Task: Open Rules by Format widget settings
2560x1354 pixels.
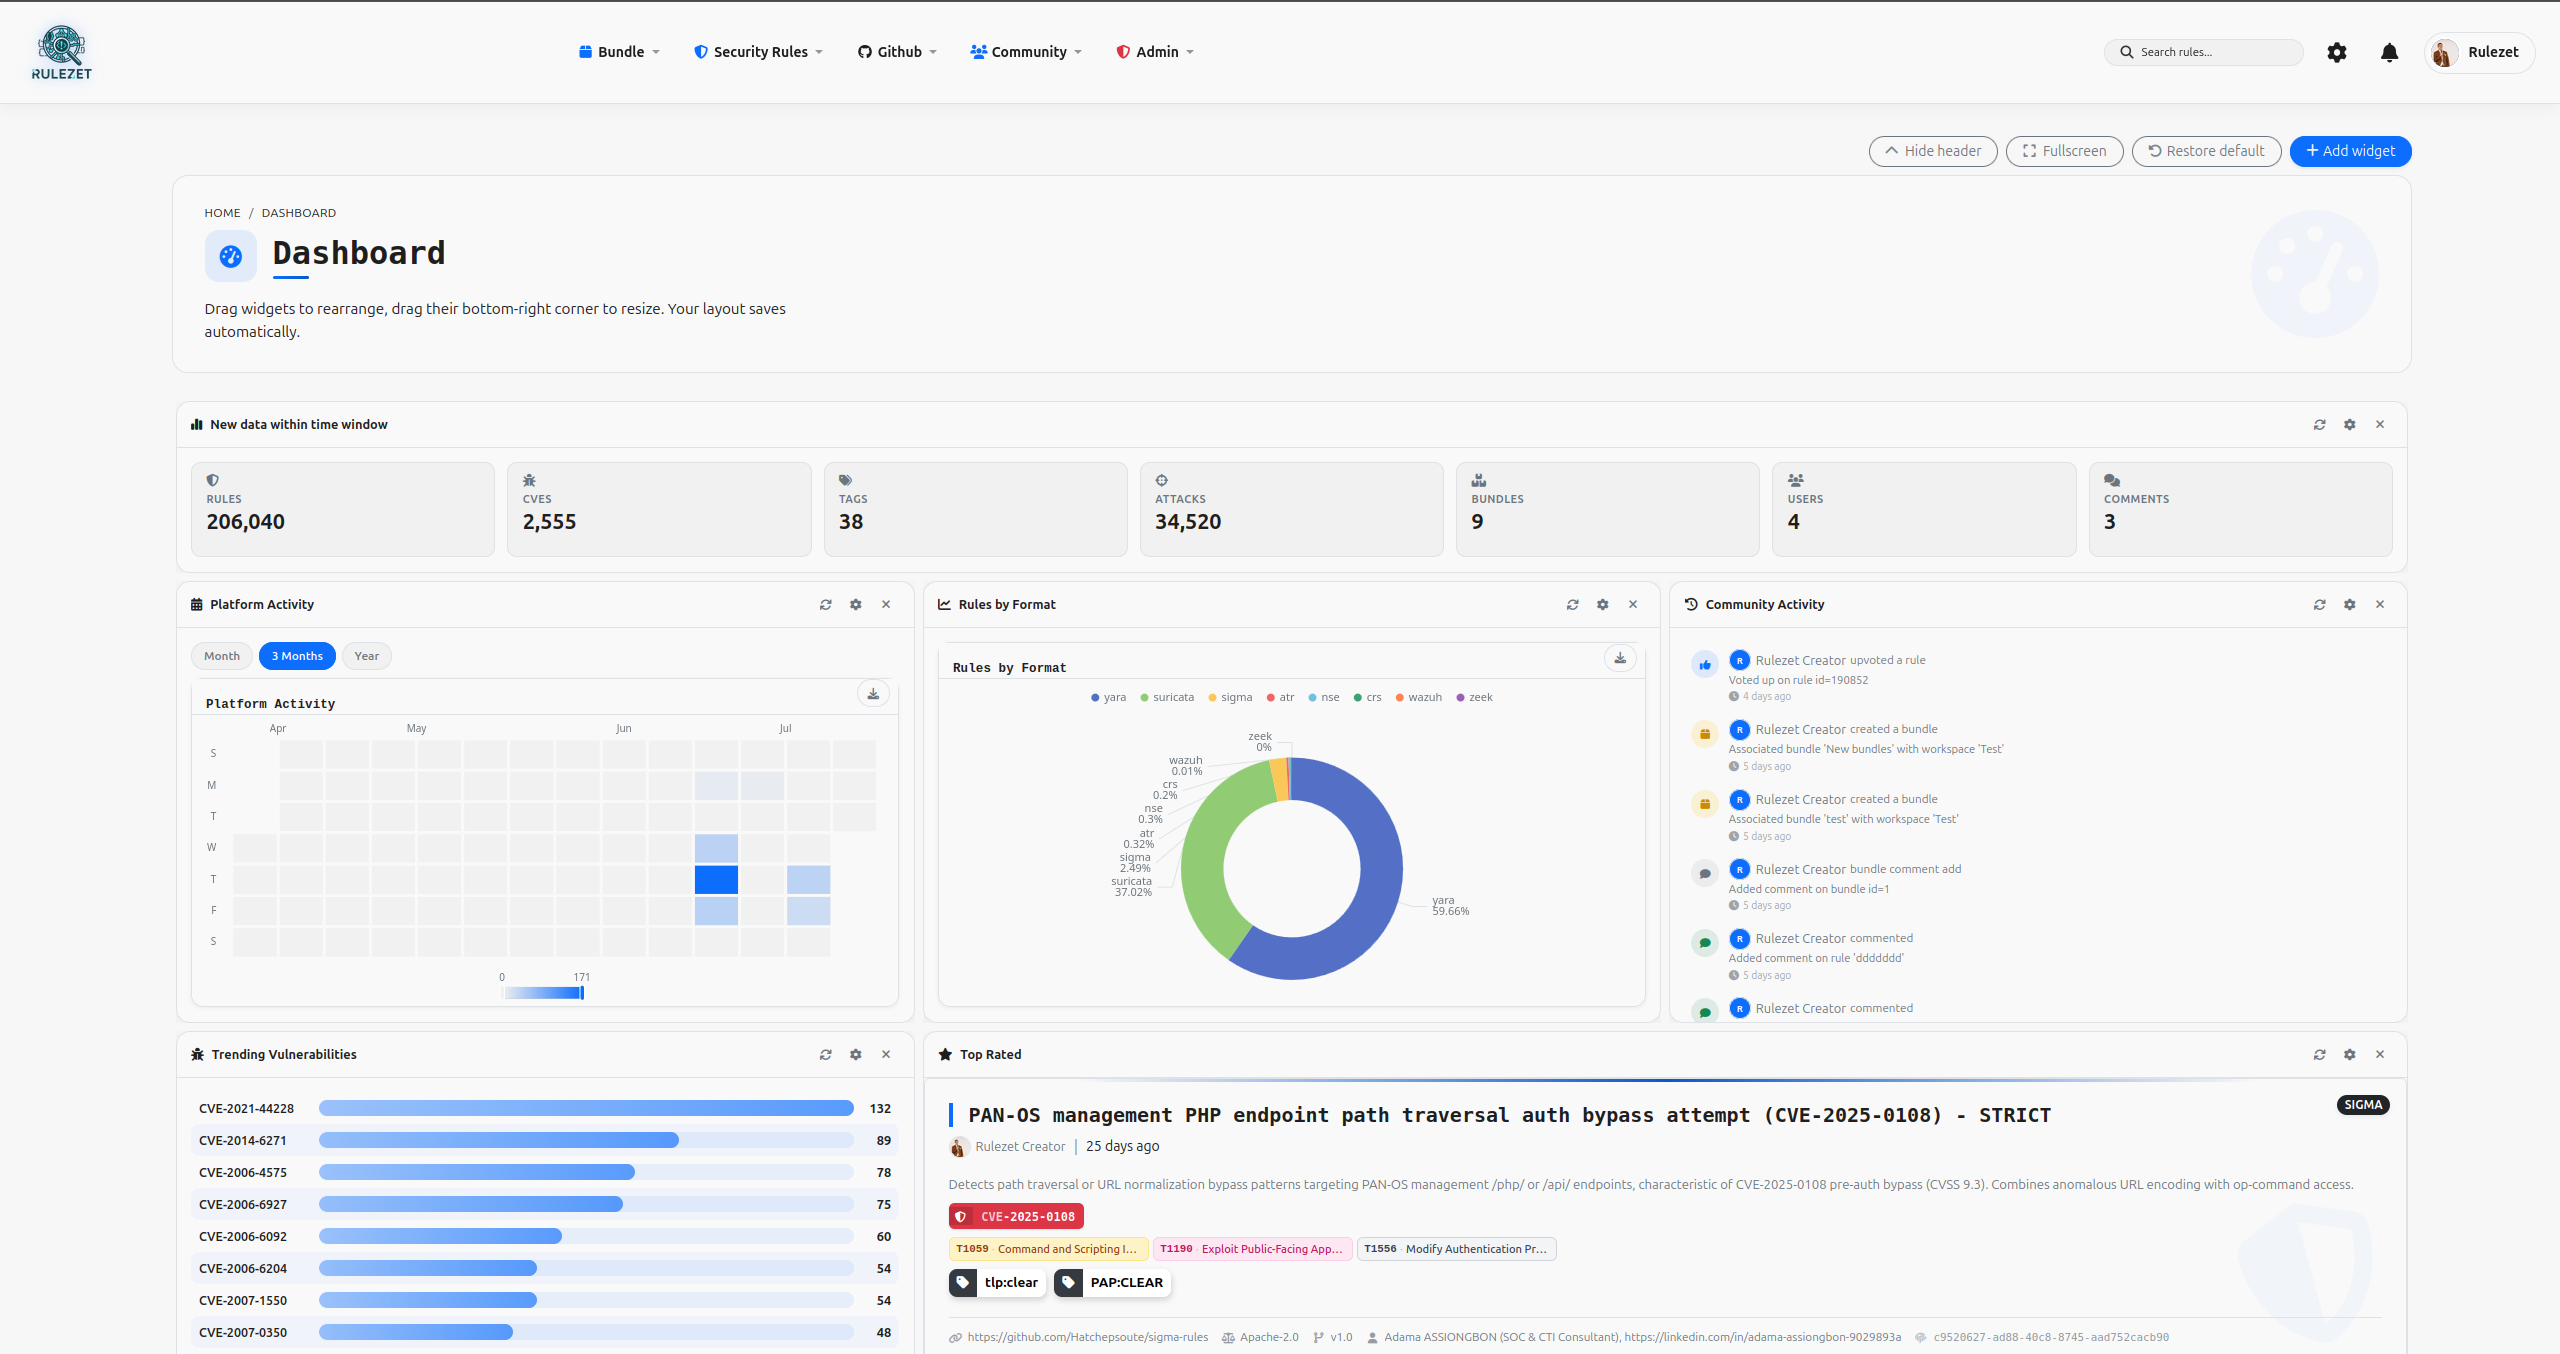Action: point(1602,605)
